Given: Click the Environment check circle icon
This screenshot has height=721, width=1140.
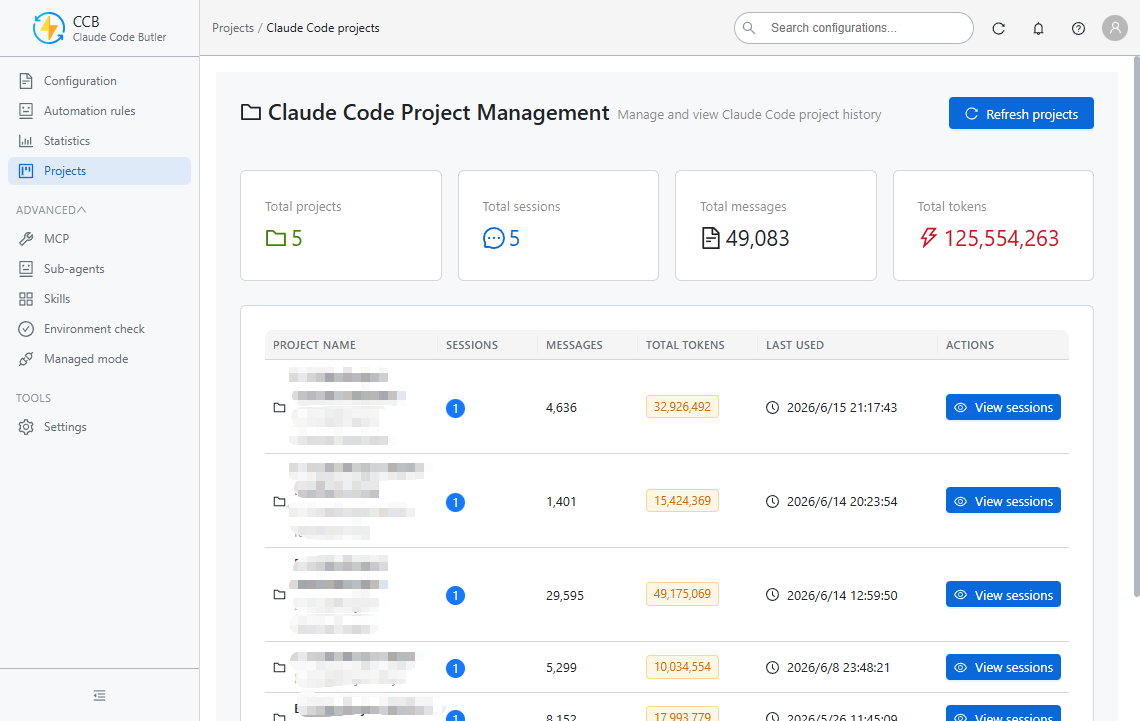Looking at the screenshot, I should click(x=26, y=329).
